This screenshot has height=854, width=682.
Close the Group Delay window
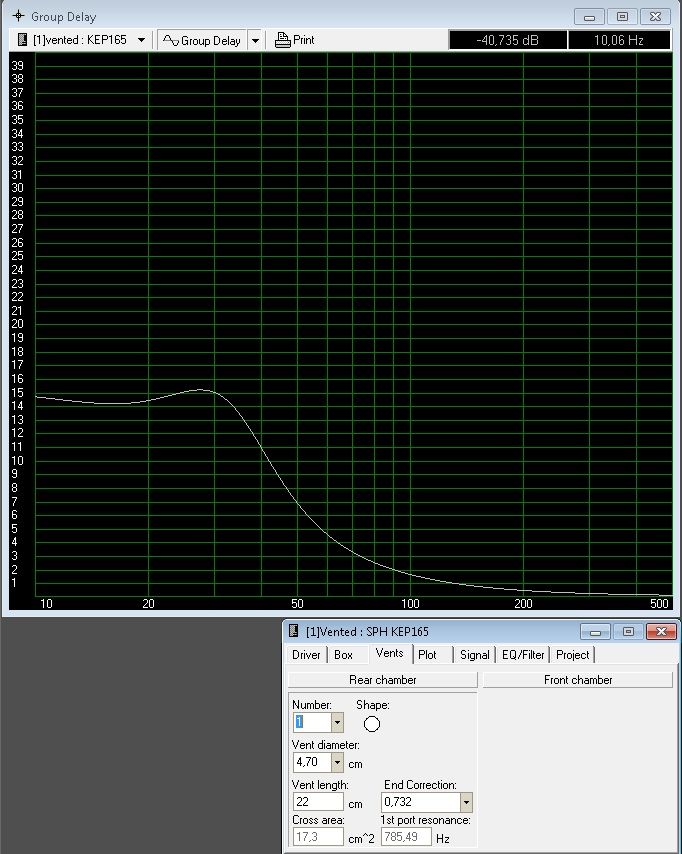click(655, 17)
